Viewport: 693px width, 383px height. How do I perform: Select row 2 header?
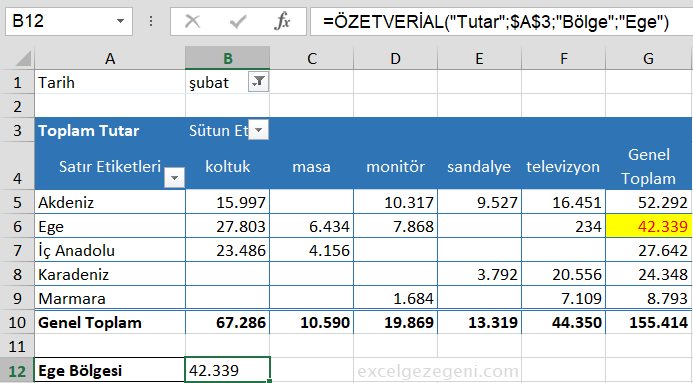(x=17, y=106)
